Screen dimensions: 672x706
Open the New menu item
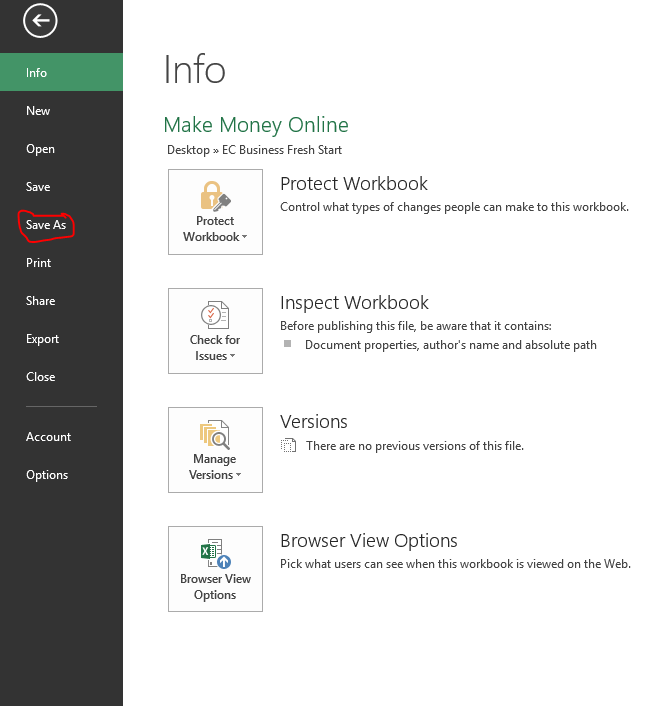click(38, 111)
